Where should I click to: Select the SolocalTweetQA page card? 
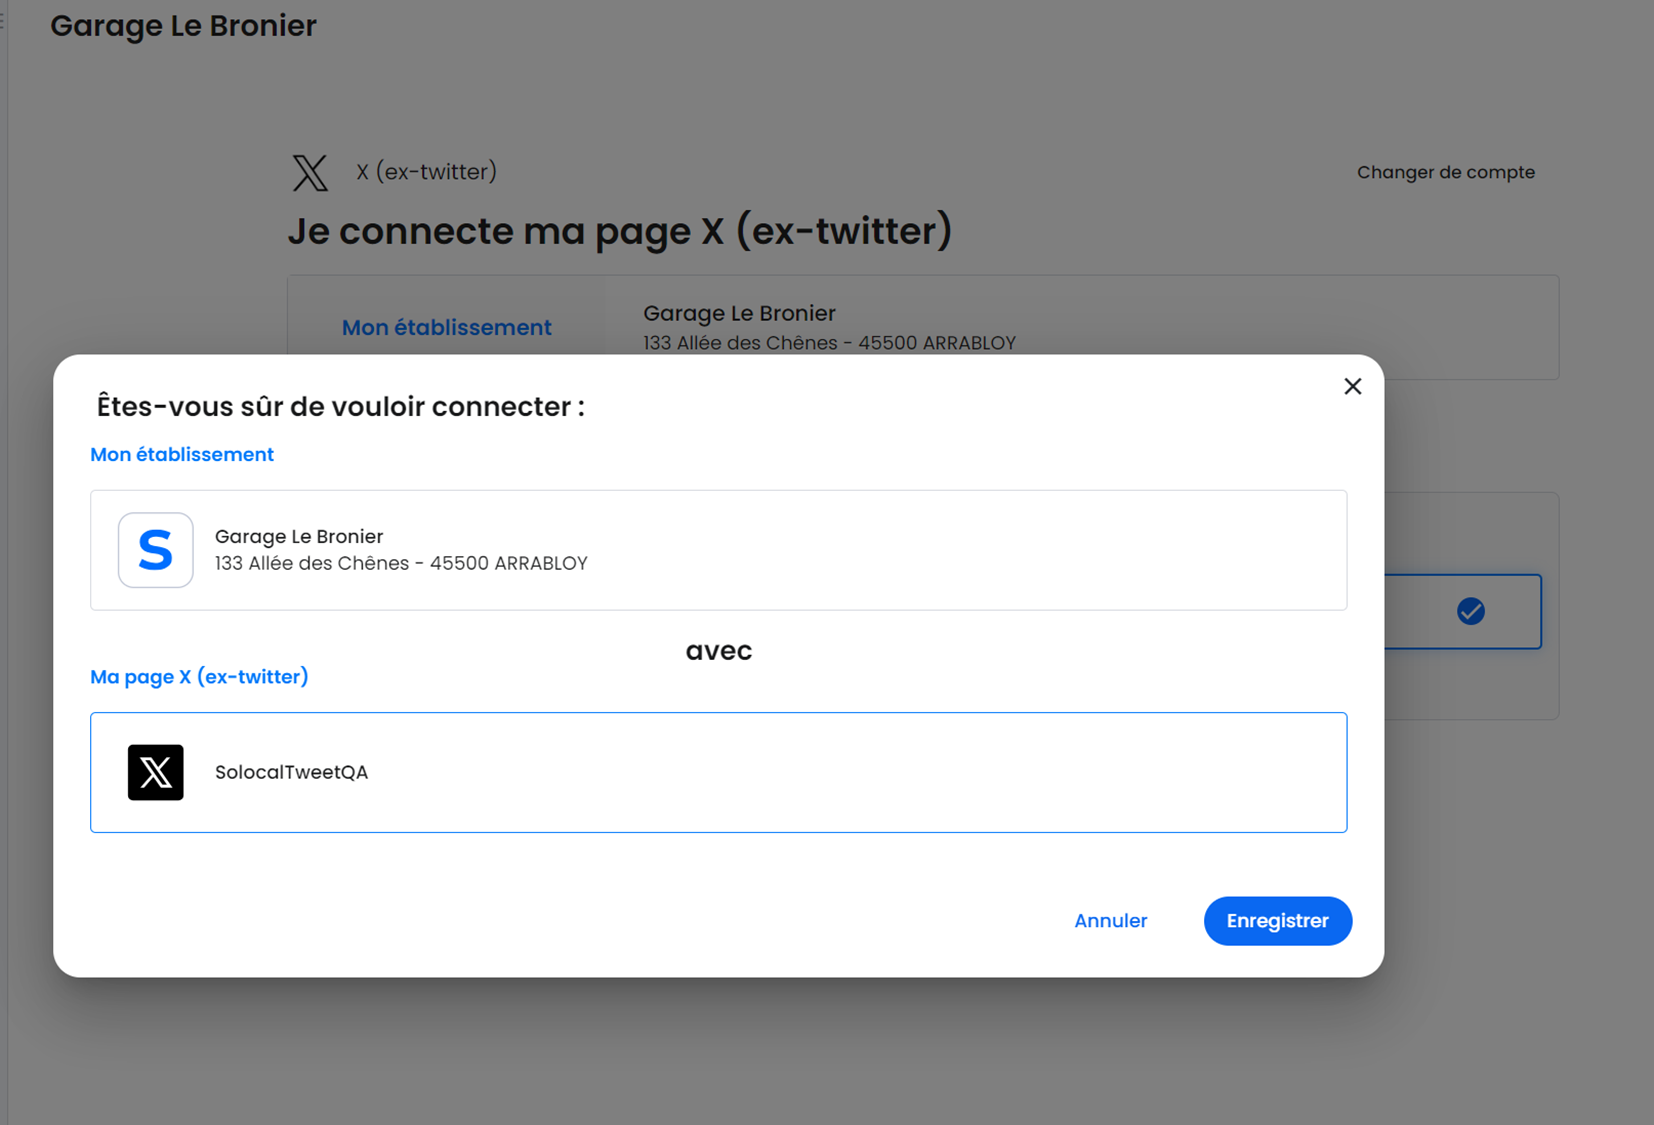(x=718, y=772)
